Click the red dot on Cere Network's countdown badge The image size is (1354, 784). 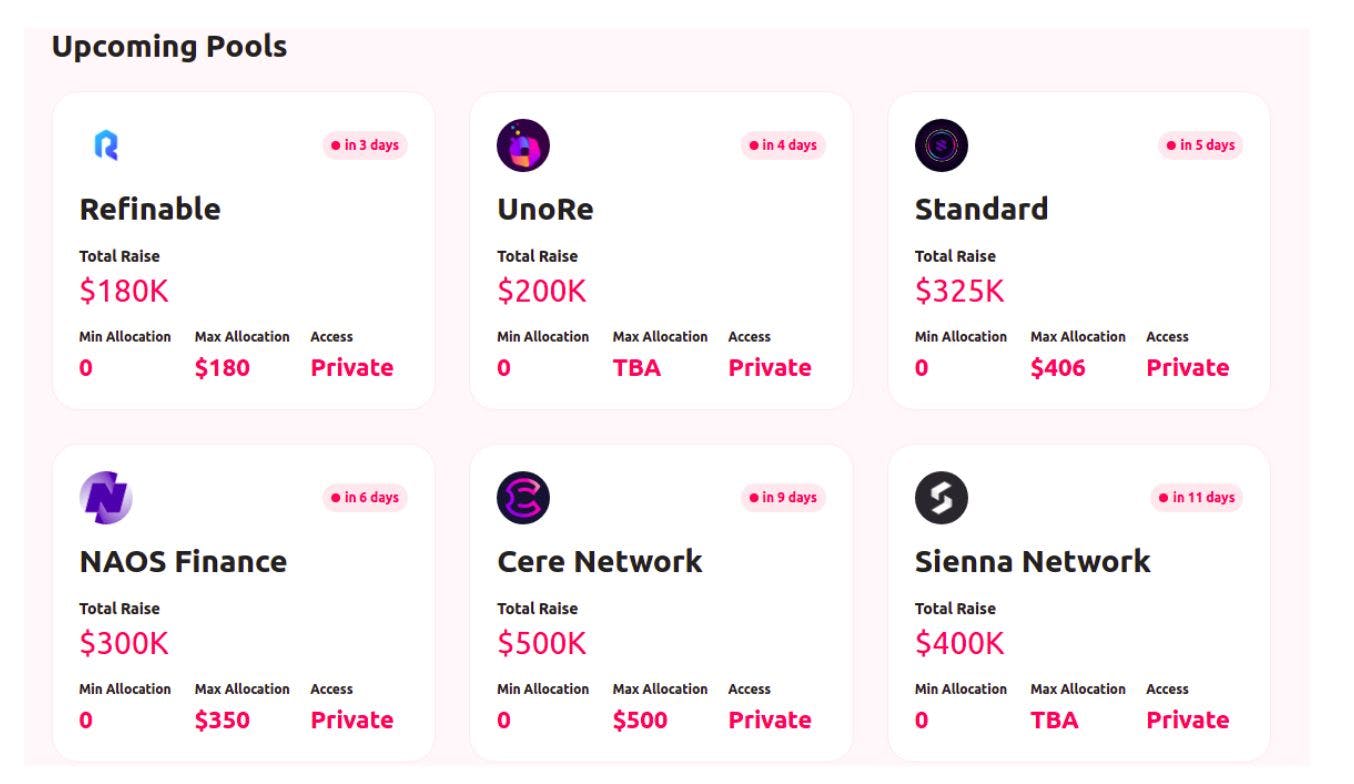click(752, 497)
